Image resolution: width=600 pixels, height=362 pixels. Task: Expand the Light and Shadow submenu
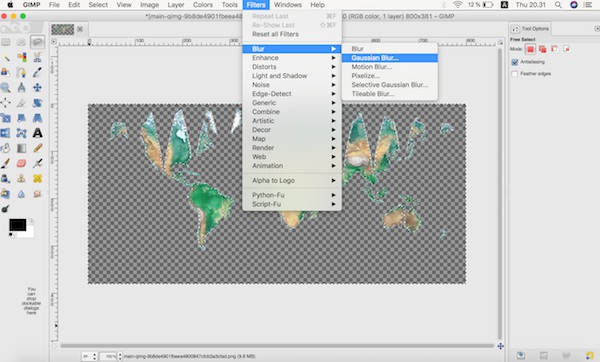[x=292, y=76]
